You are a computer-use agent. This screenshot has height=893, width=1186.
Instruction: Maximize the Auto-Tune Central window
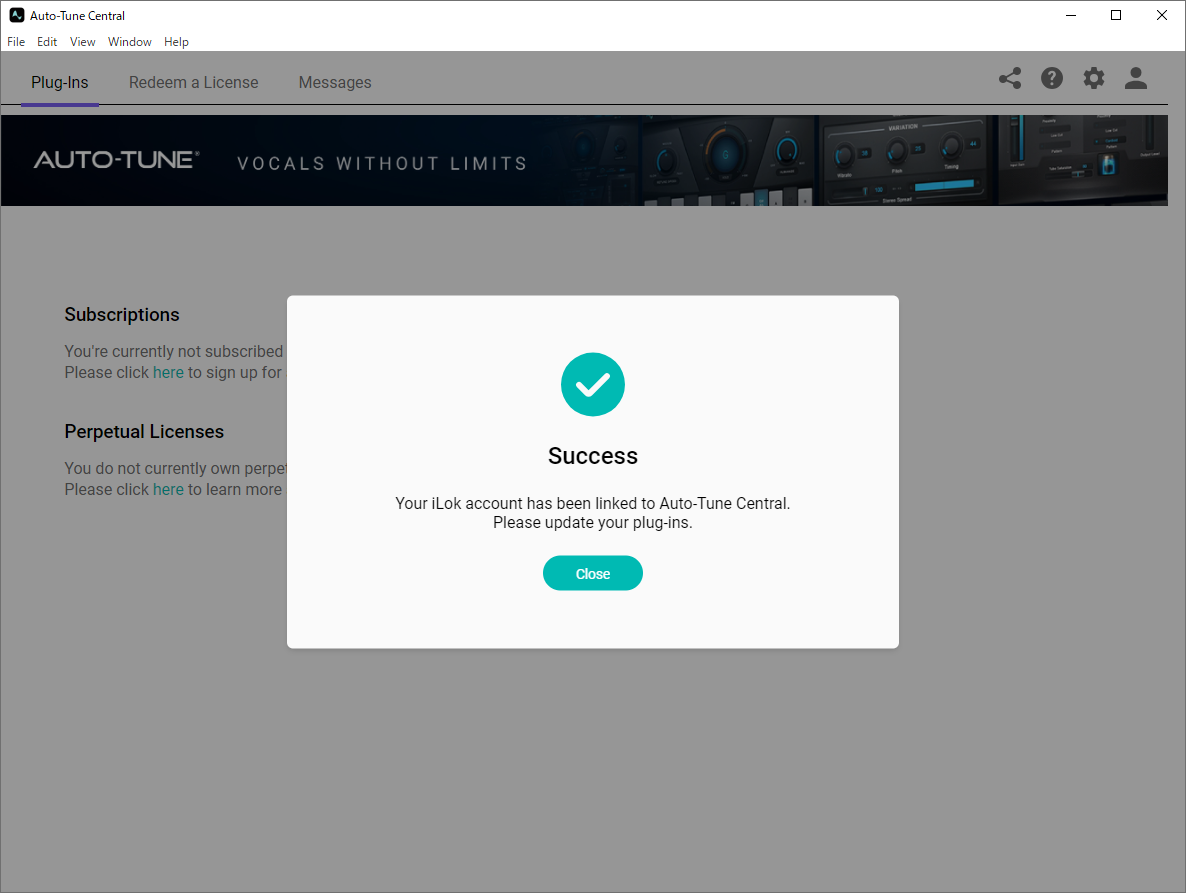coord(1116,15)
